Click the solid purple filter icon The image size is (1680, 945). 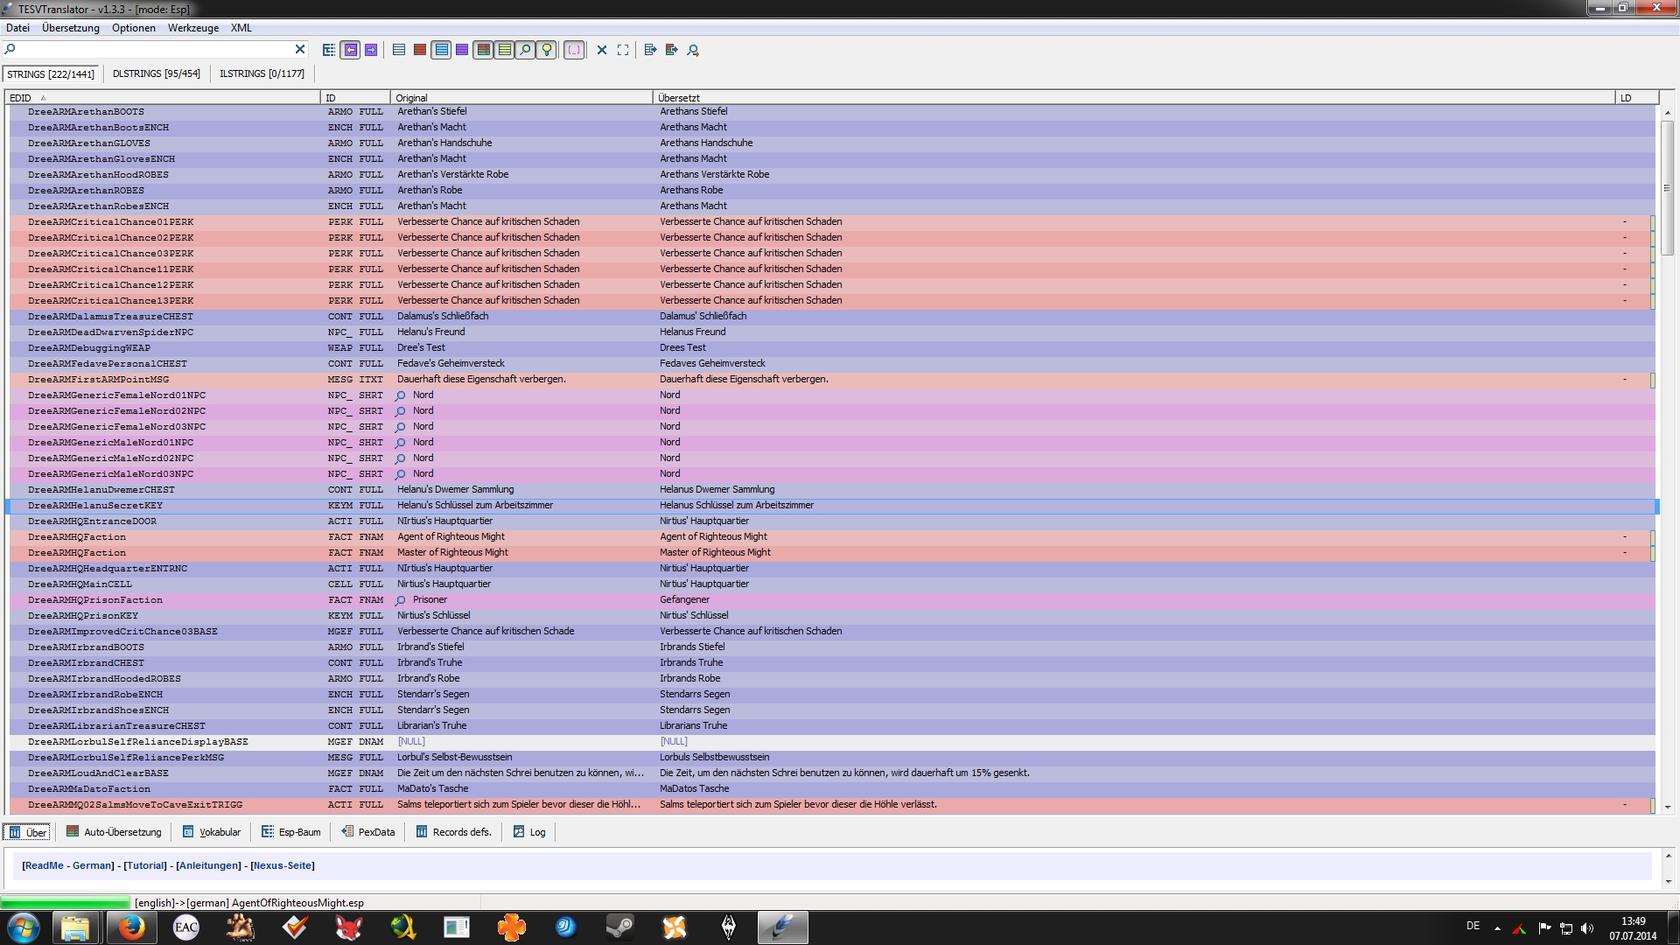[462, 50]
